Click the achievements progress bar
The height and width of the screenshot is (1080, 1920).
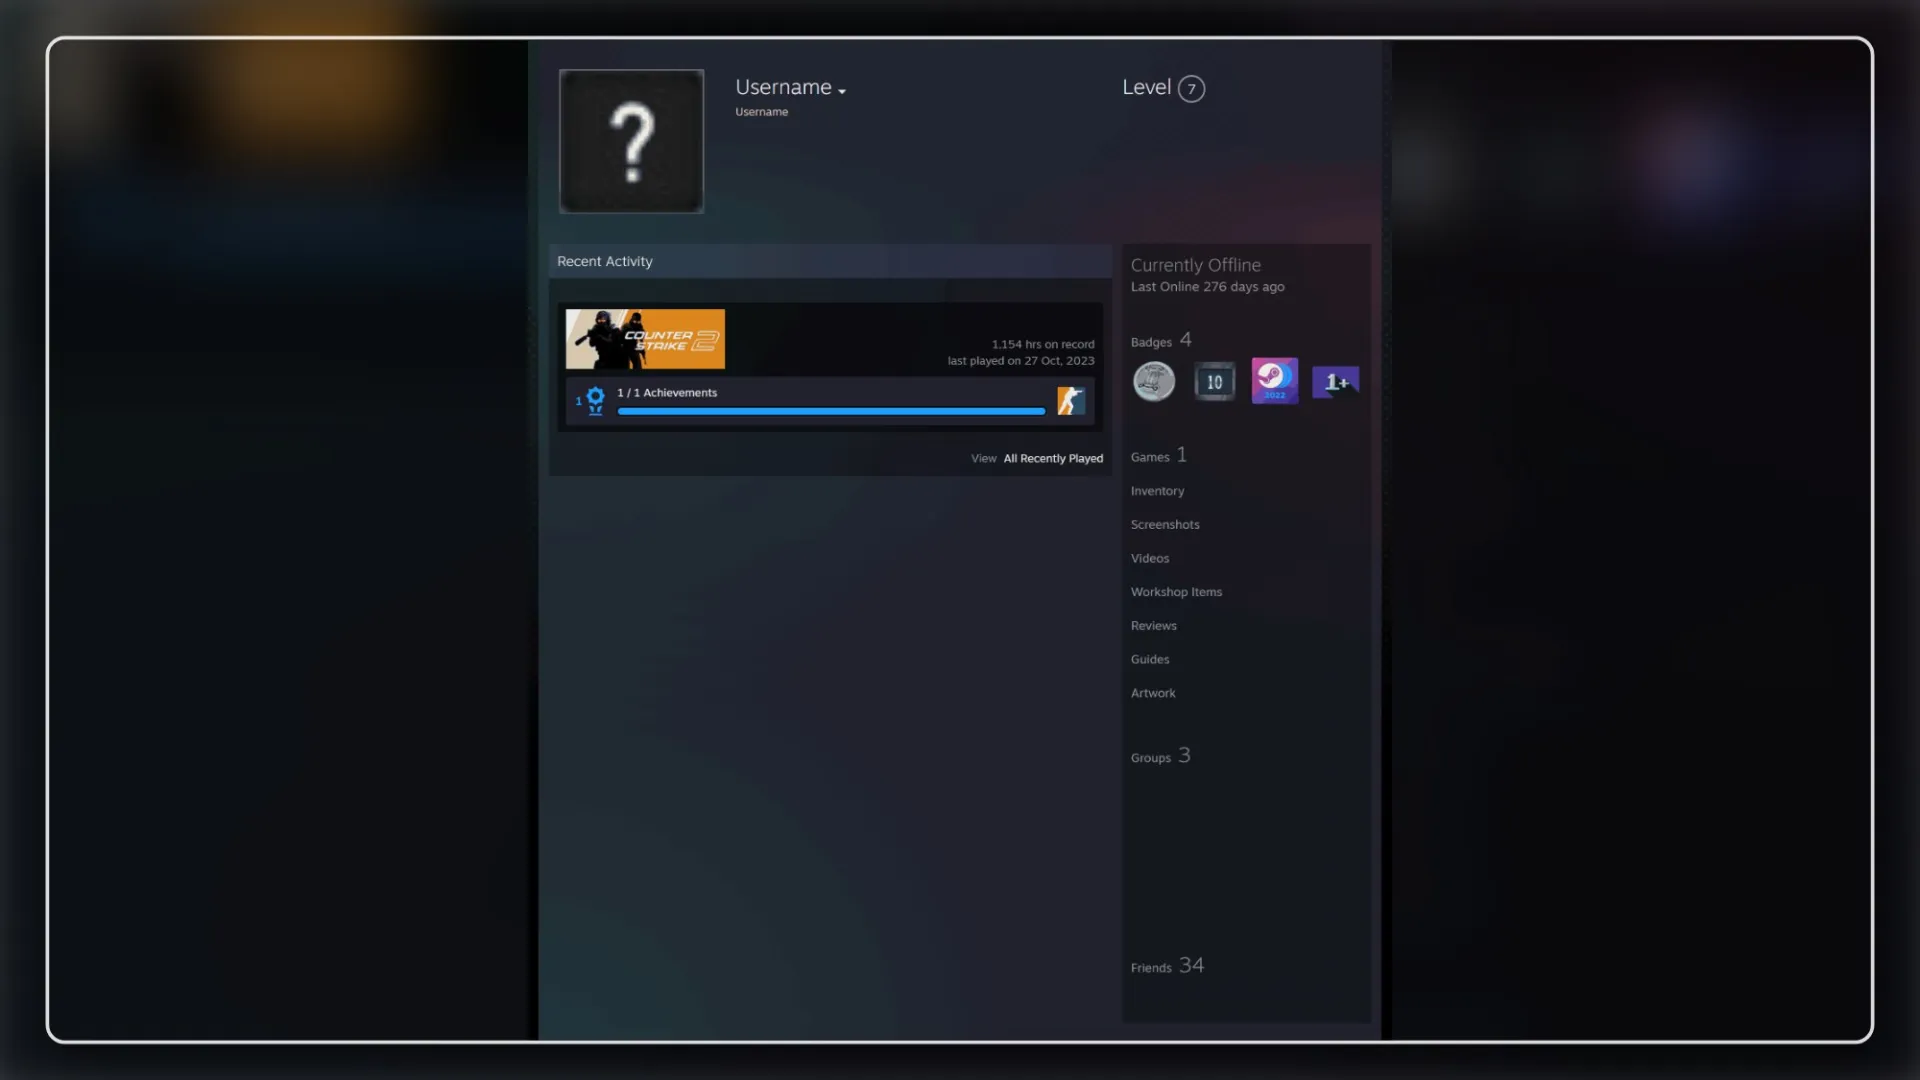pos(831,411)
